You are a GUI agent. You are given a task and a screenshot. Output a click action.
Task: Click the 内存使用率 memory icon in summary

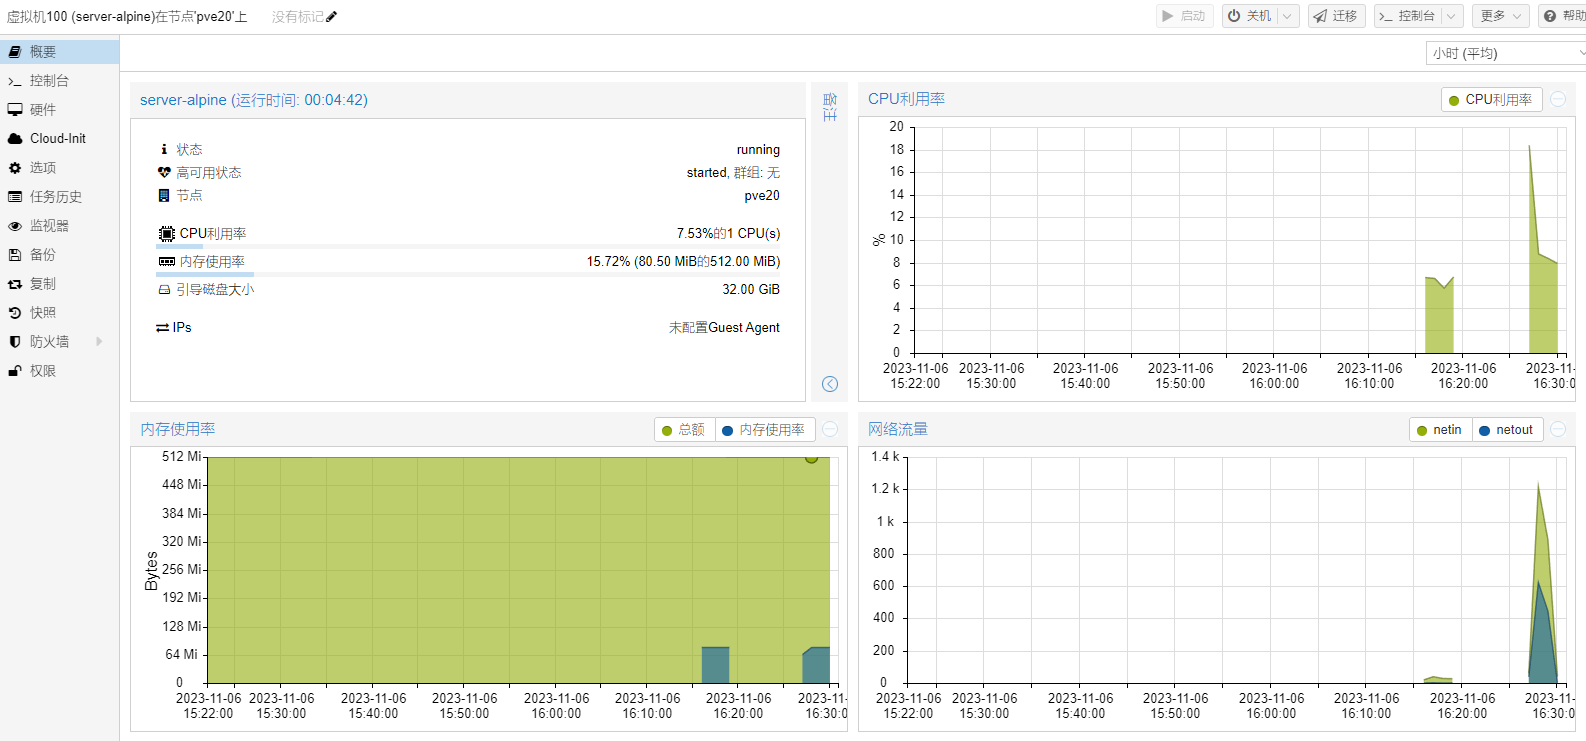[x=167, y=261]
